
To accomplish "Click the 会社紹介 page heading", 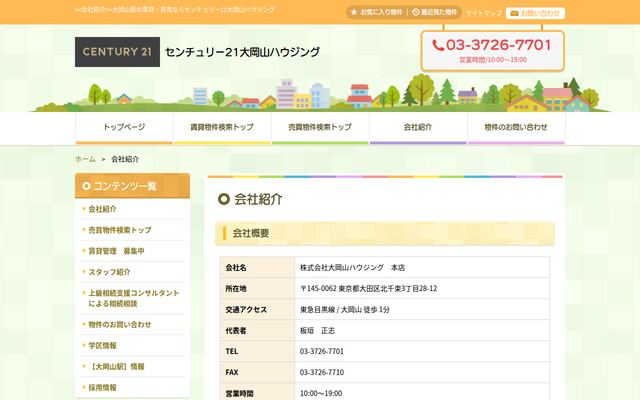I will 258,199.
